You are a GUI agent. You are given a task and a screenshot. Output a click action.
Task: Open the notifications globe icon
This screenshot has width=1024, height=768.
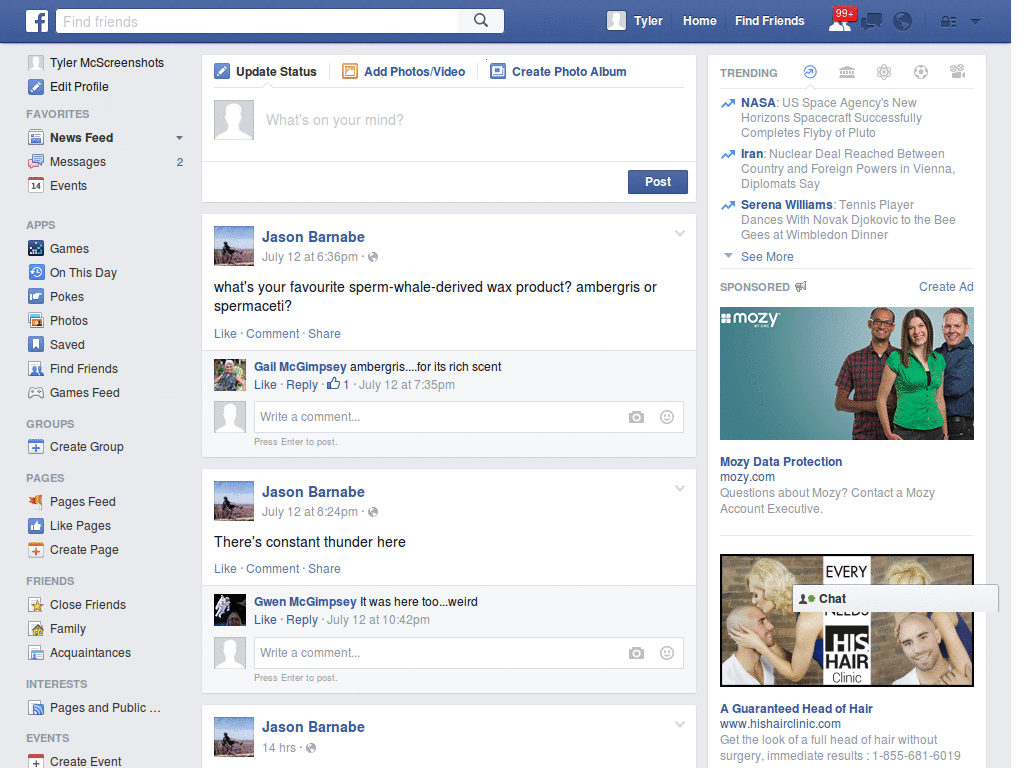[903, 22]
